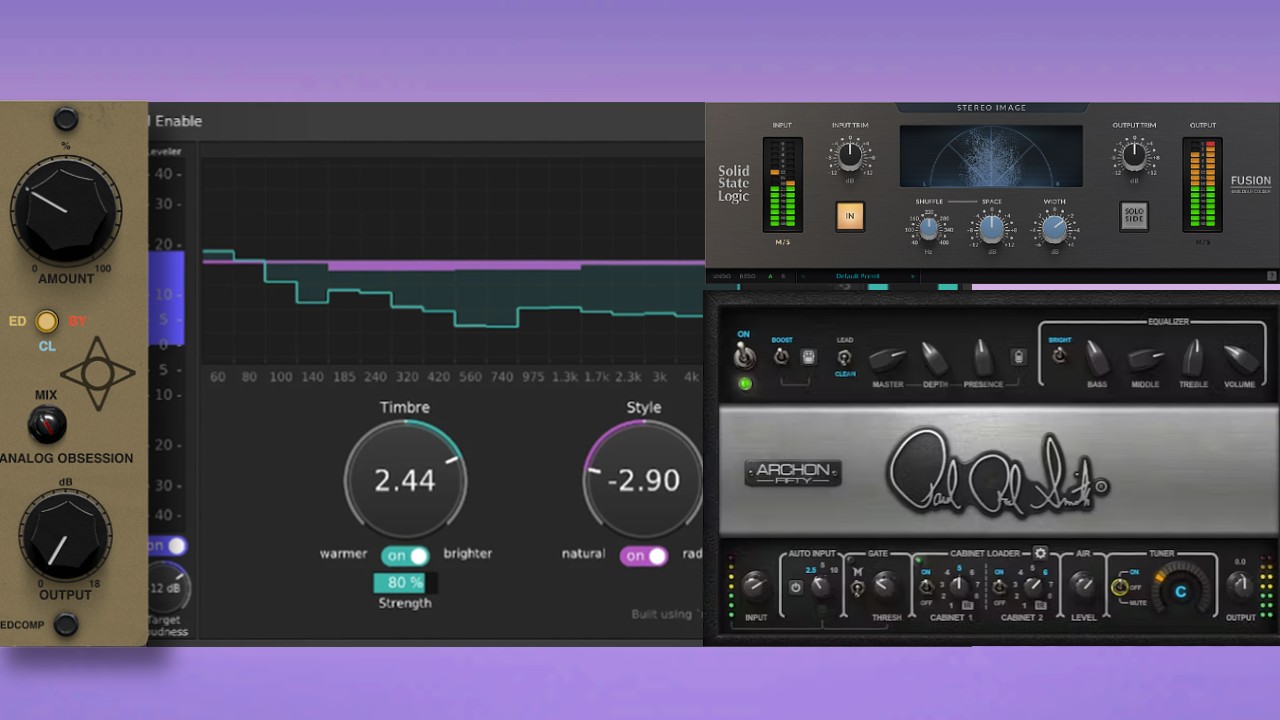Adjust the BASS equalizer knob
1280x720 pixels.
(x=1096, y=358)
